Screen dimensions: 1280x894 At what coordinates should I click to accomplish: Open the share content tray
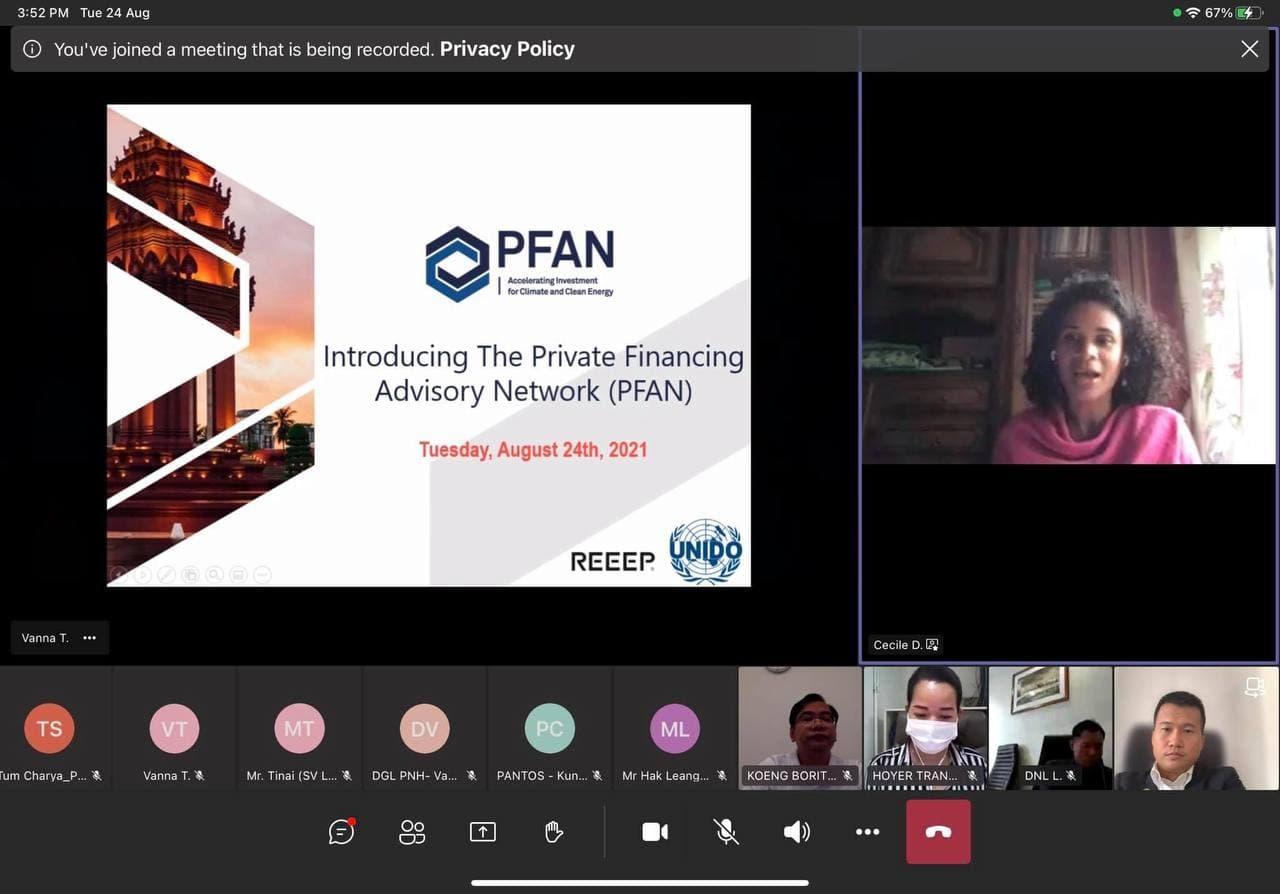[x=483, y=831]
